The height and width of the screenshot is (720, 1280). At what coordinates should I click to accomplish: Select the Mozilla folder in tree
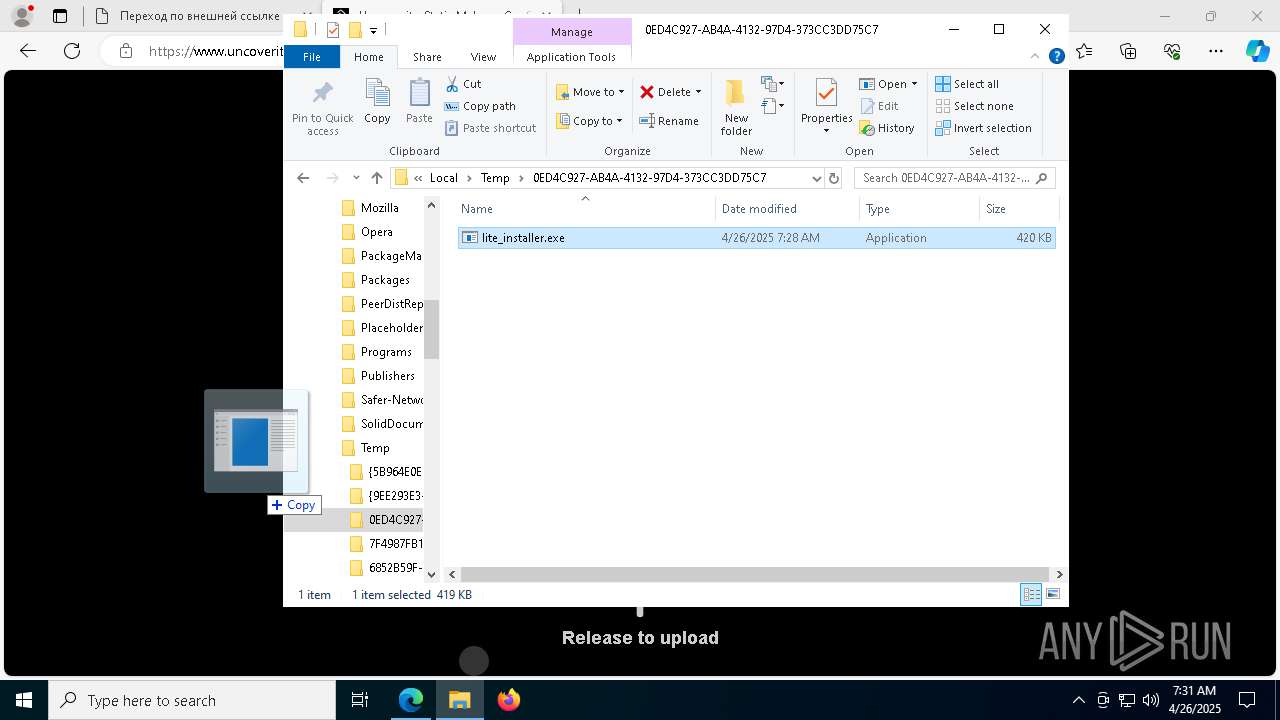pyautogui.click(x=379, y=208)
